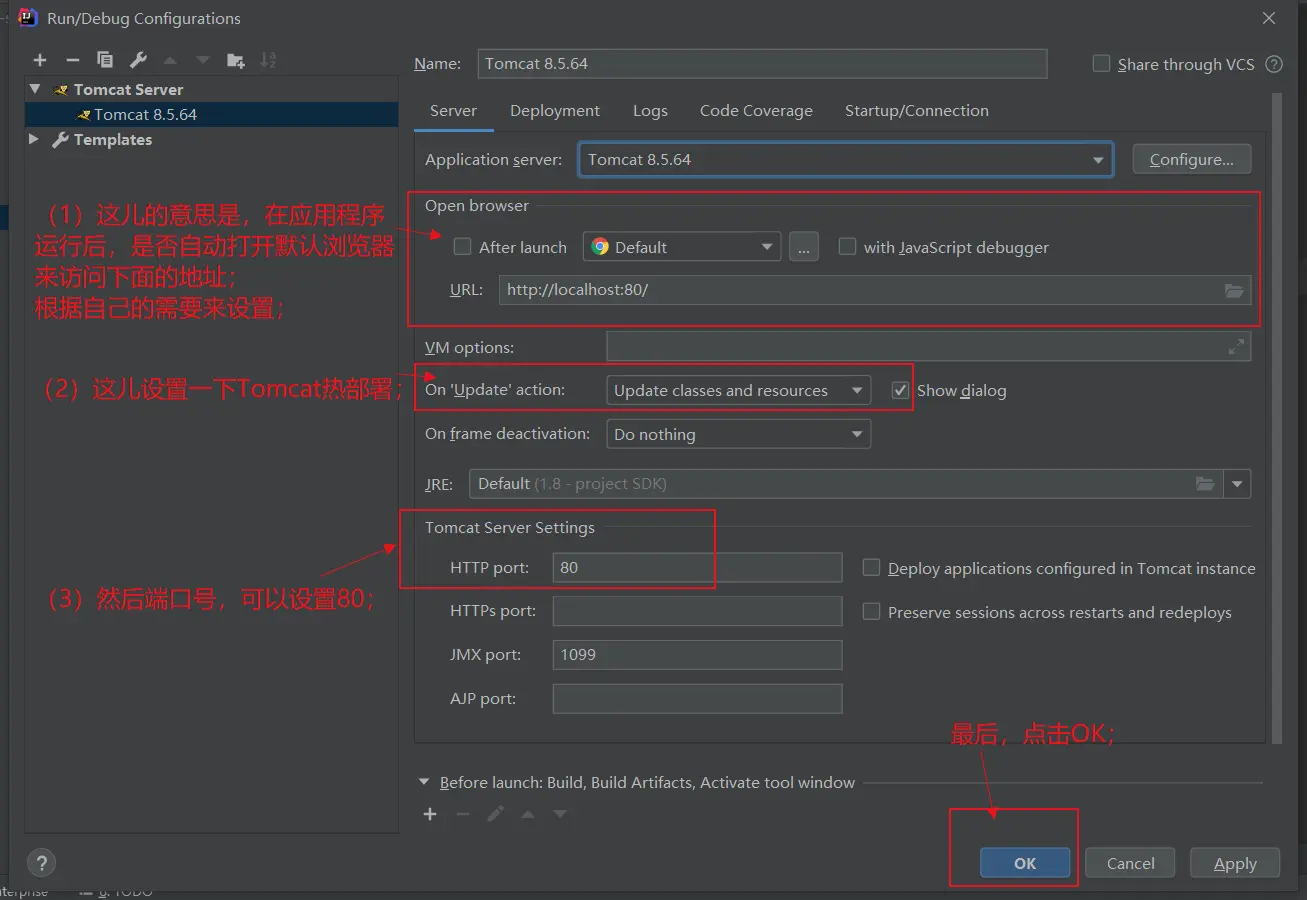This screenshot has width=1307, height=900.
Task: Click the Remove Configuration minus icon
Action: [x=72, y=60]
